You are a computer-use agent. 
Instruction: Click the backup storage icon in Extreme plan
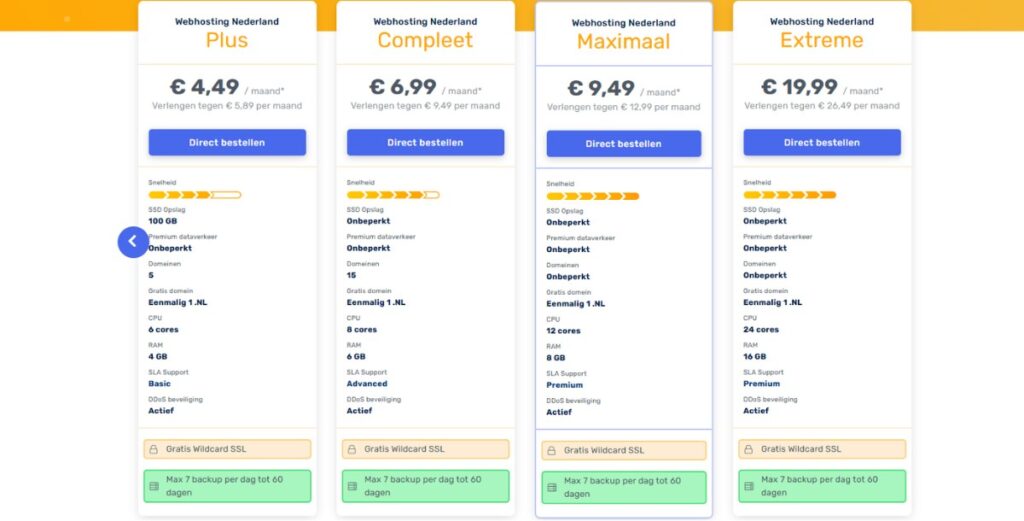coord(749,486)
